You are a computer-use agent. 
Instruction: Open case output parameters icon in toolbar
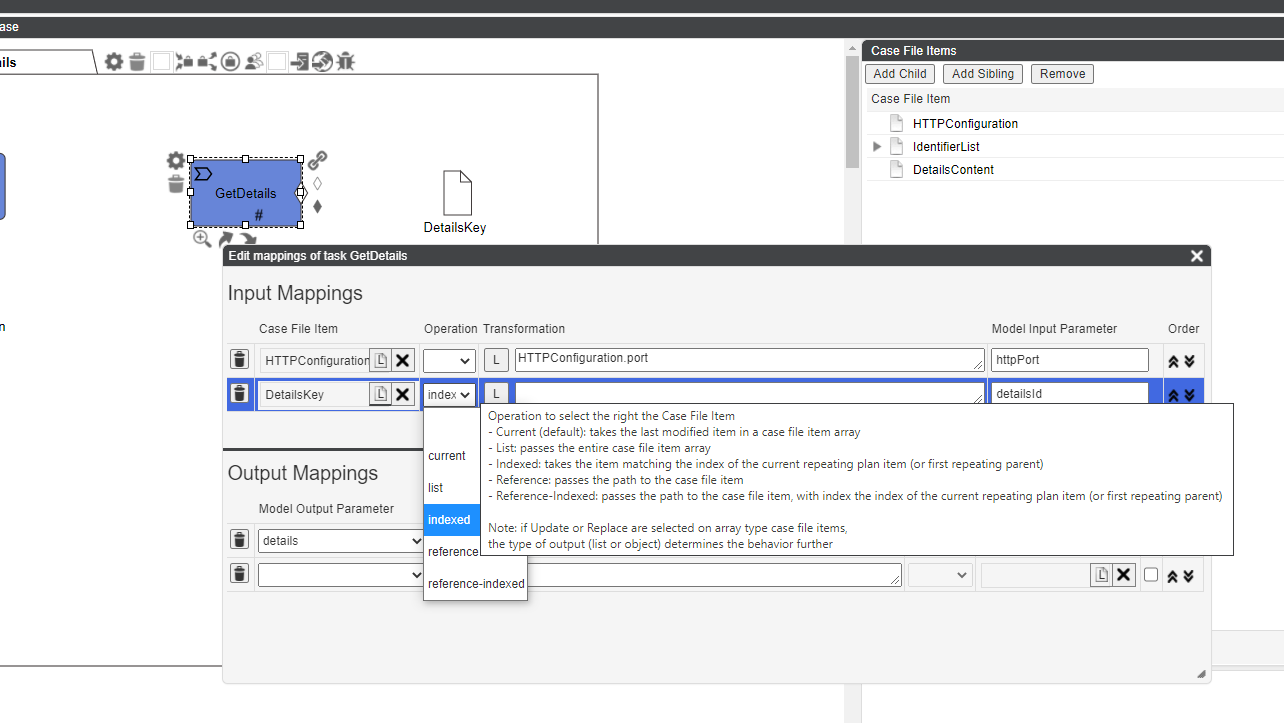tap(207, 62)
